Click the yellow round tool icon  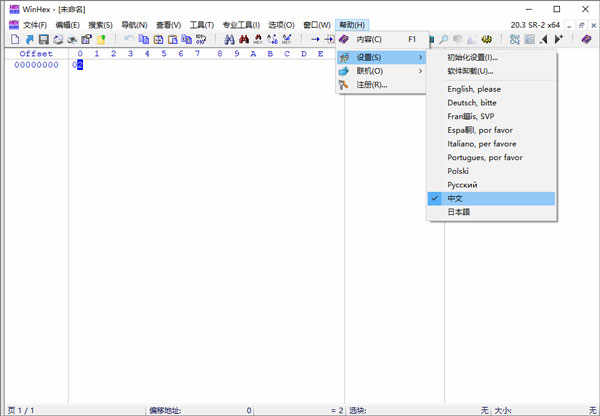pos(487,39)
